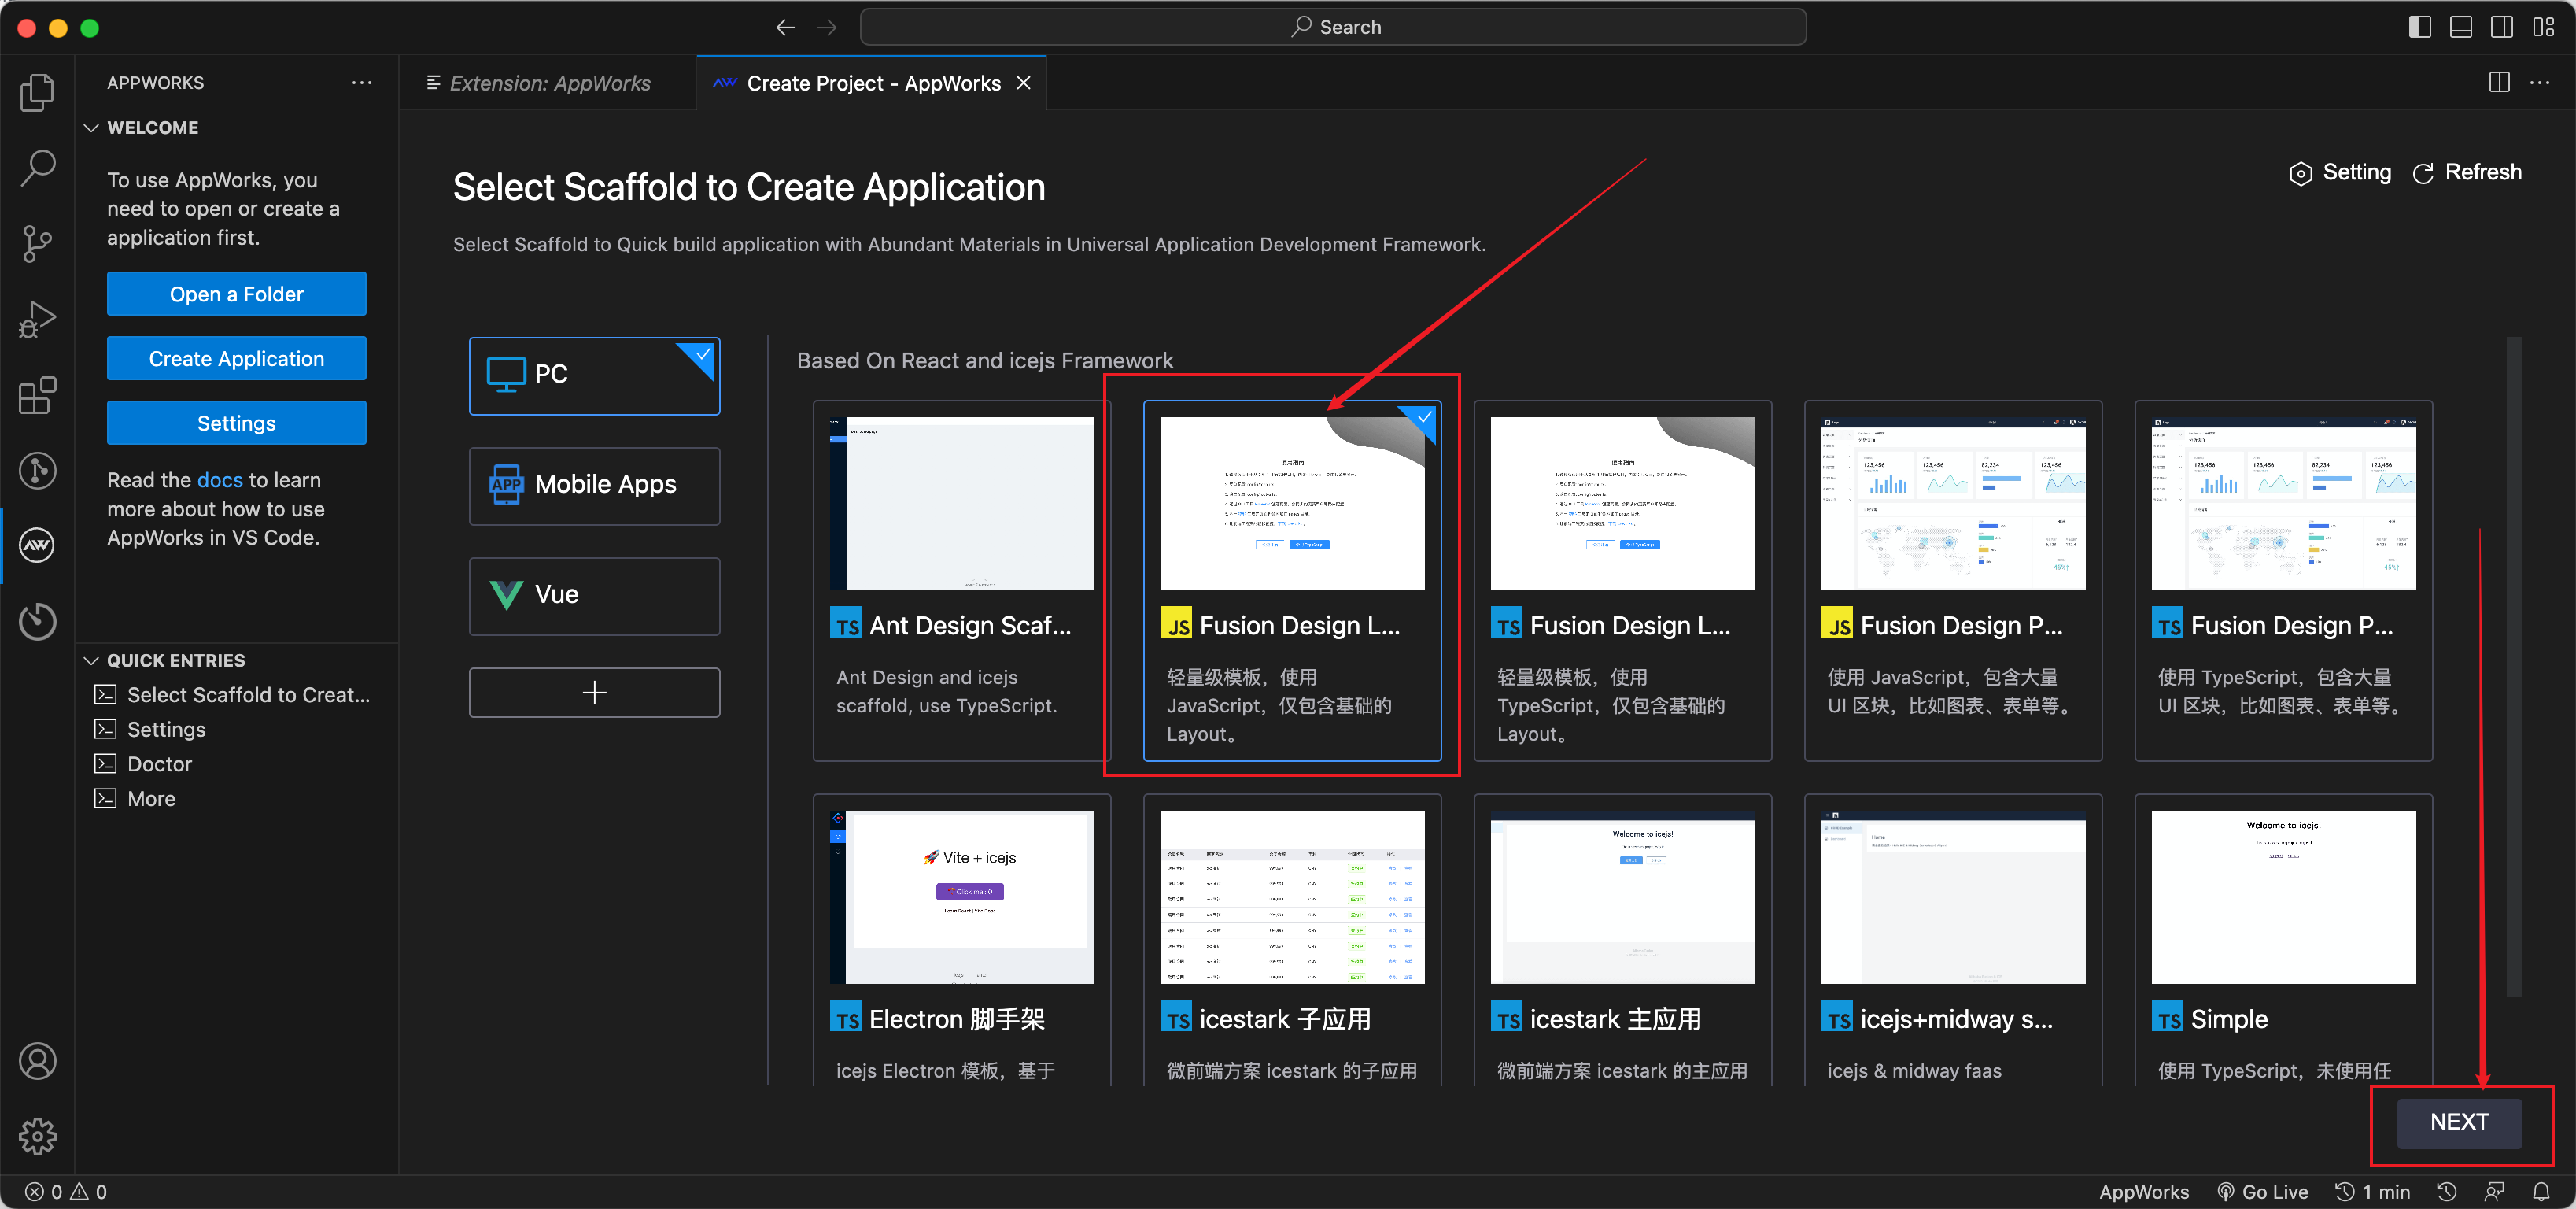The image size is (2576, 1209).
Task: Toggle the primary side bar layout icon
Action: click(2419, 27)
